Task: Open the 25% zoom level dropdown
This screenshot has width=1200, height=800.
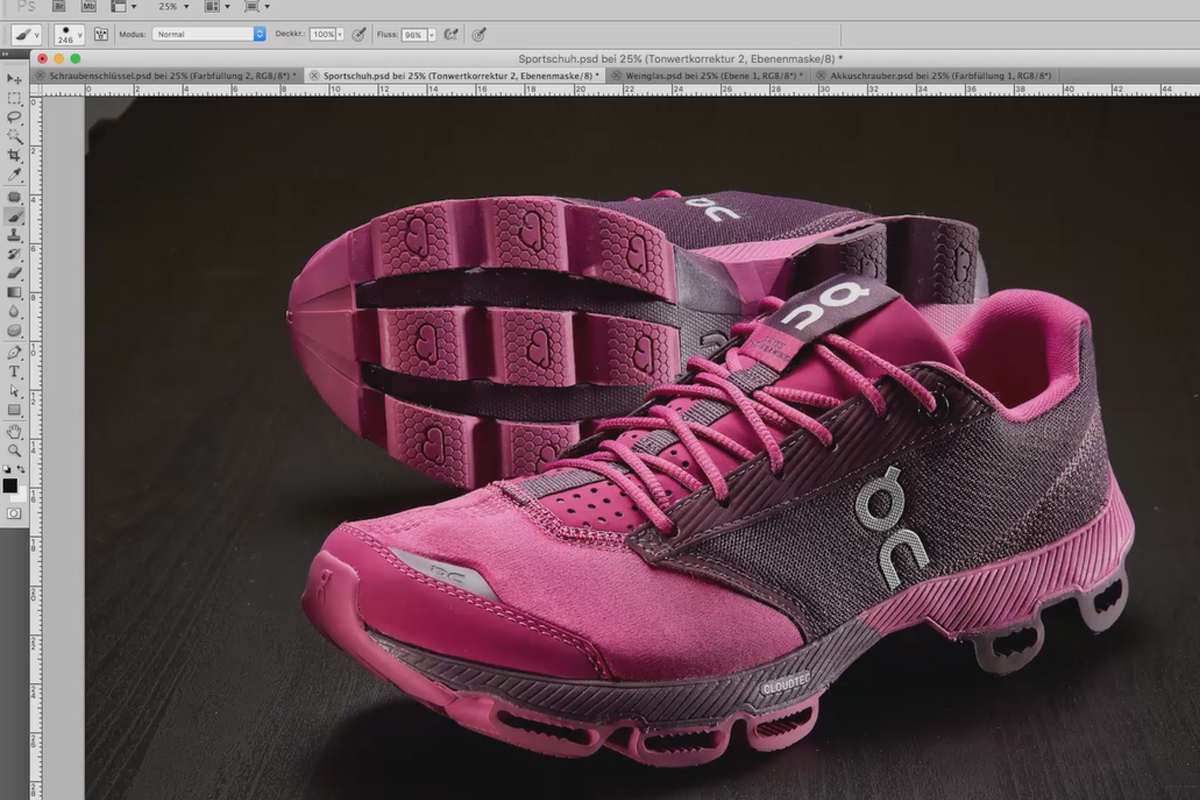Action: (x=174, y=6)
